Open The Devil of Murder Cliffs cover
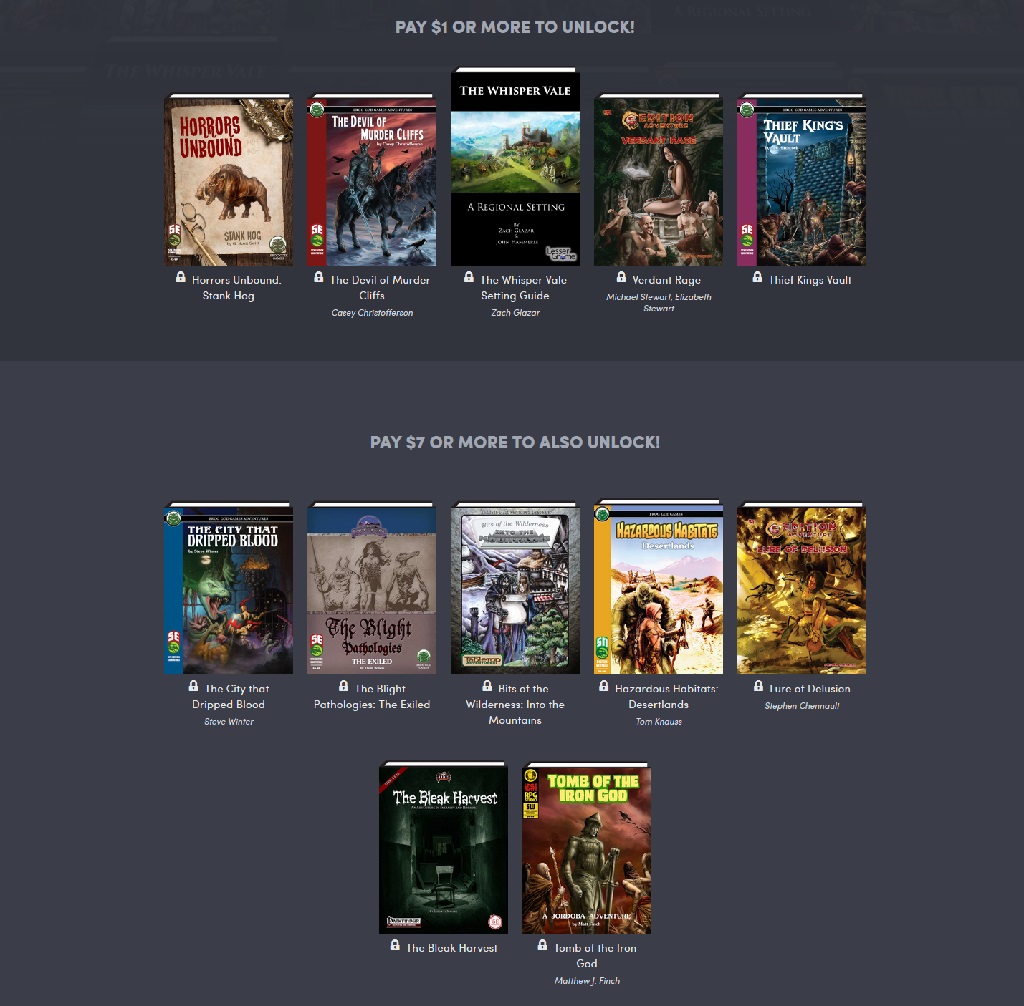The width and height of the screenshot is (1024, 1006). pyautogui.click(x=372, y=180)
